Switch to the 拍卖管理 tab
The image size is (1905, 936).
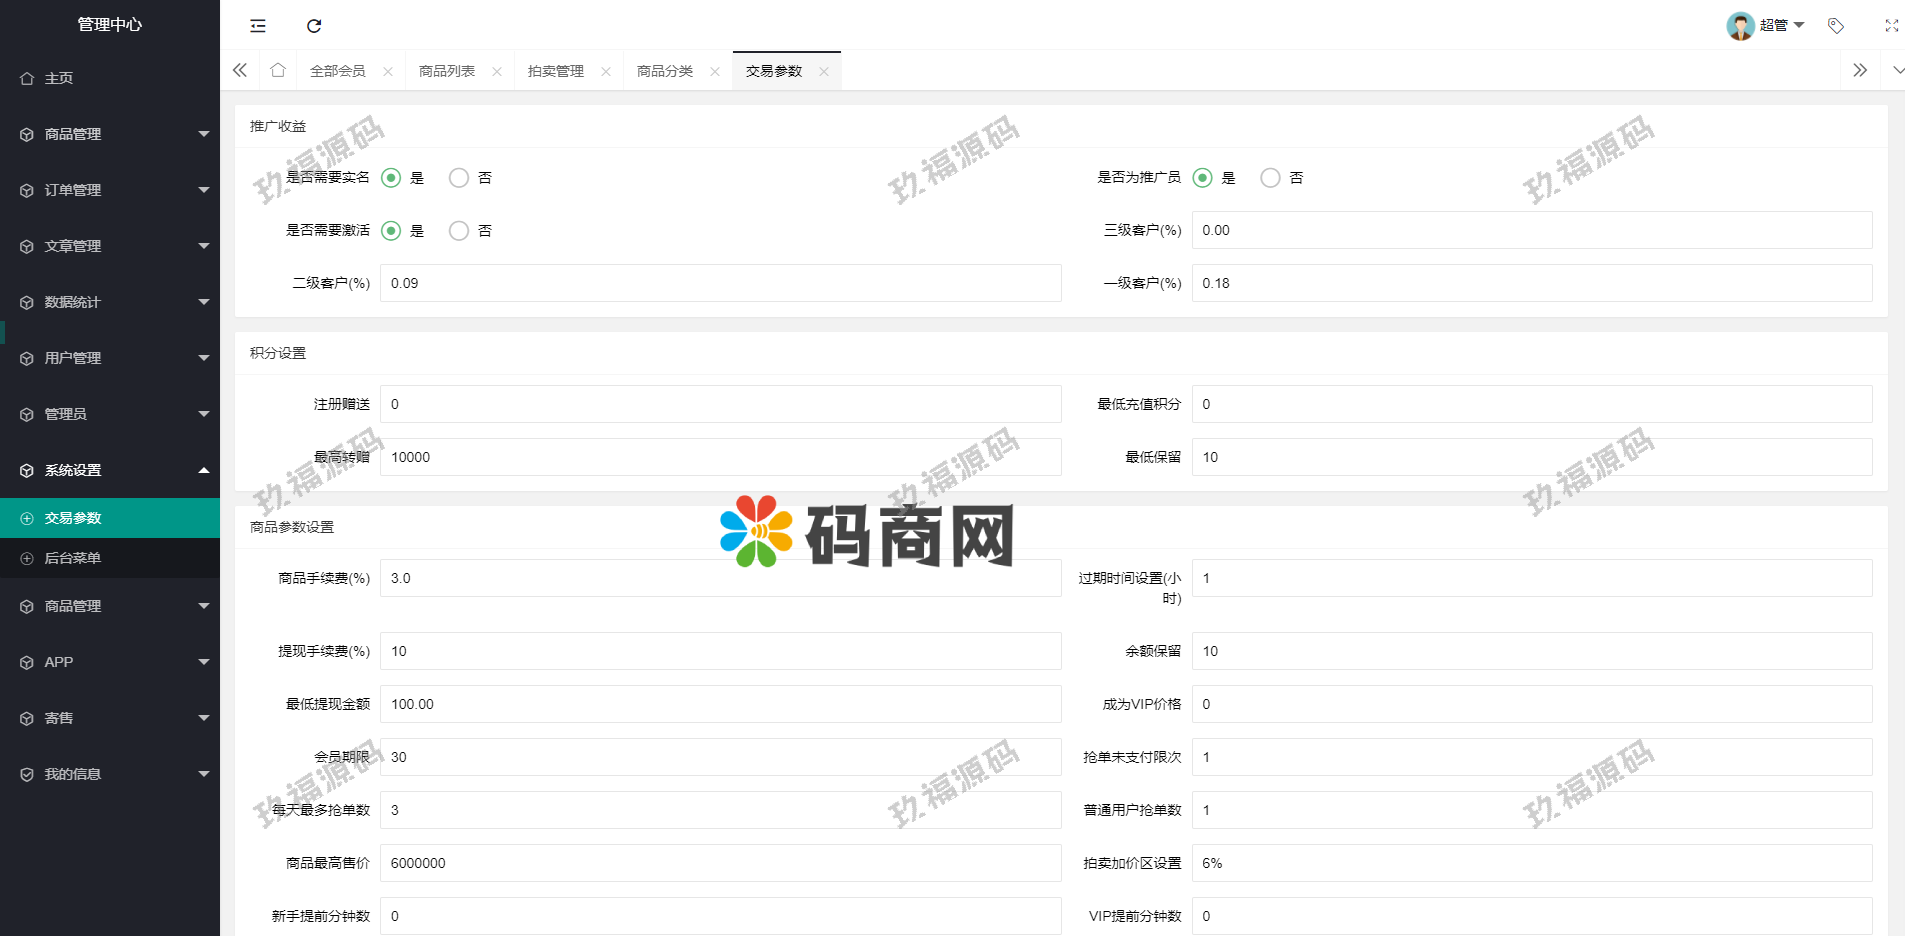pos(556,72)
